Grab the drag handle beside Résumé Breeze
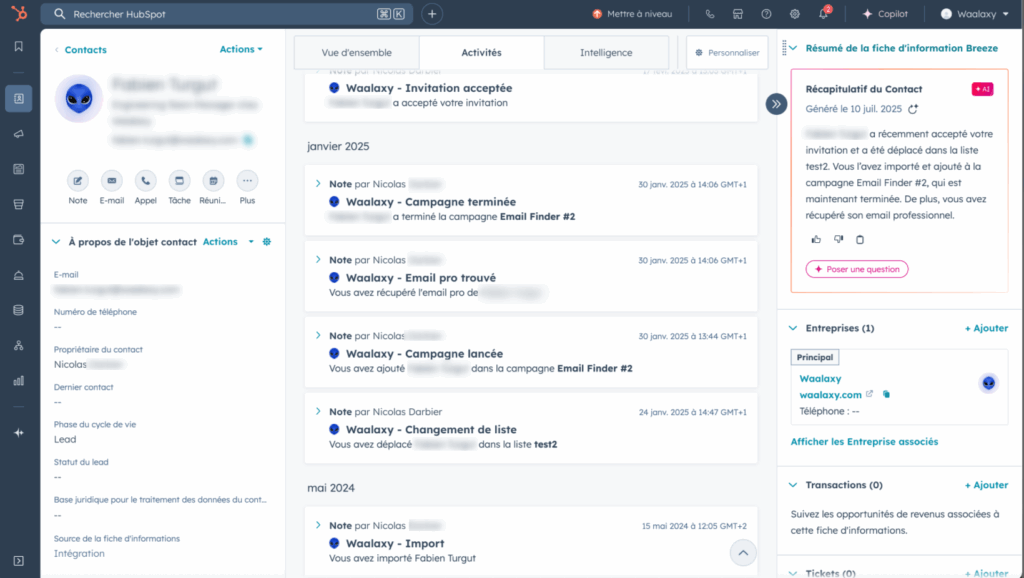This screenshot has height=578, width=1024. coord(784,48)
